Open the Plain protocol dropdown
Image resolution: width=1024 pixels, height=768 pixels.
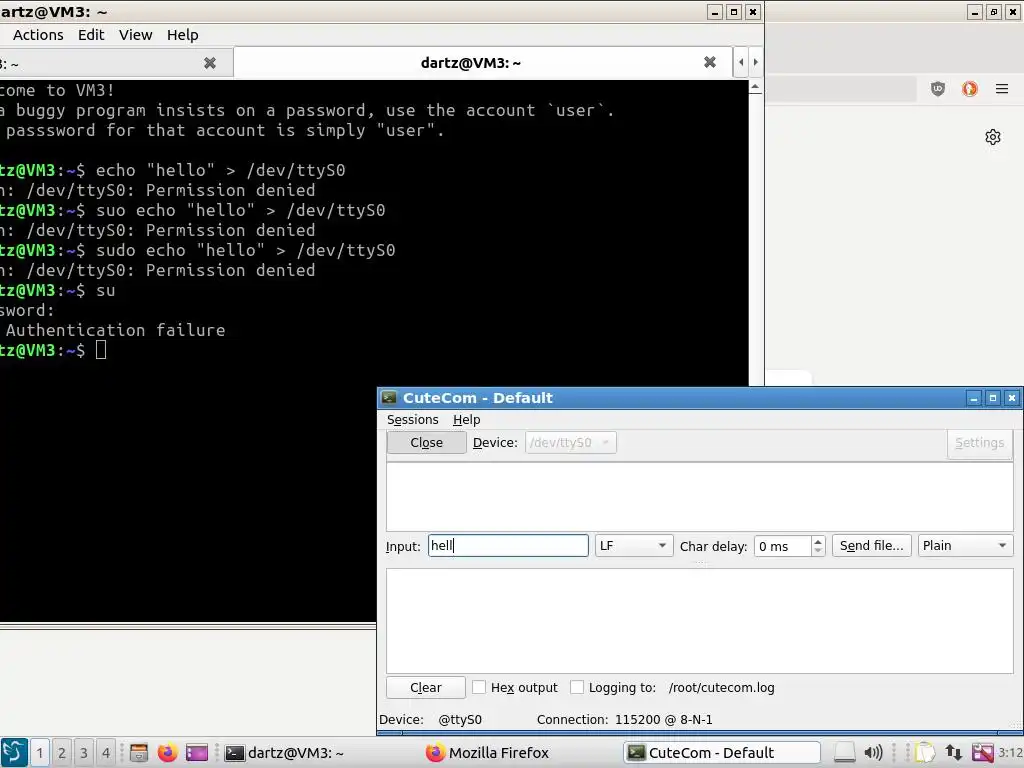tap(965, 545)
